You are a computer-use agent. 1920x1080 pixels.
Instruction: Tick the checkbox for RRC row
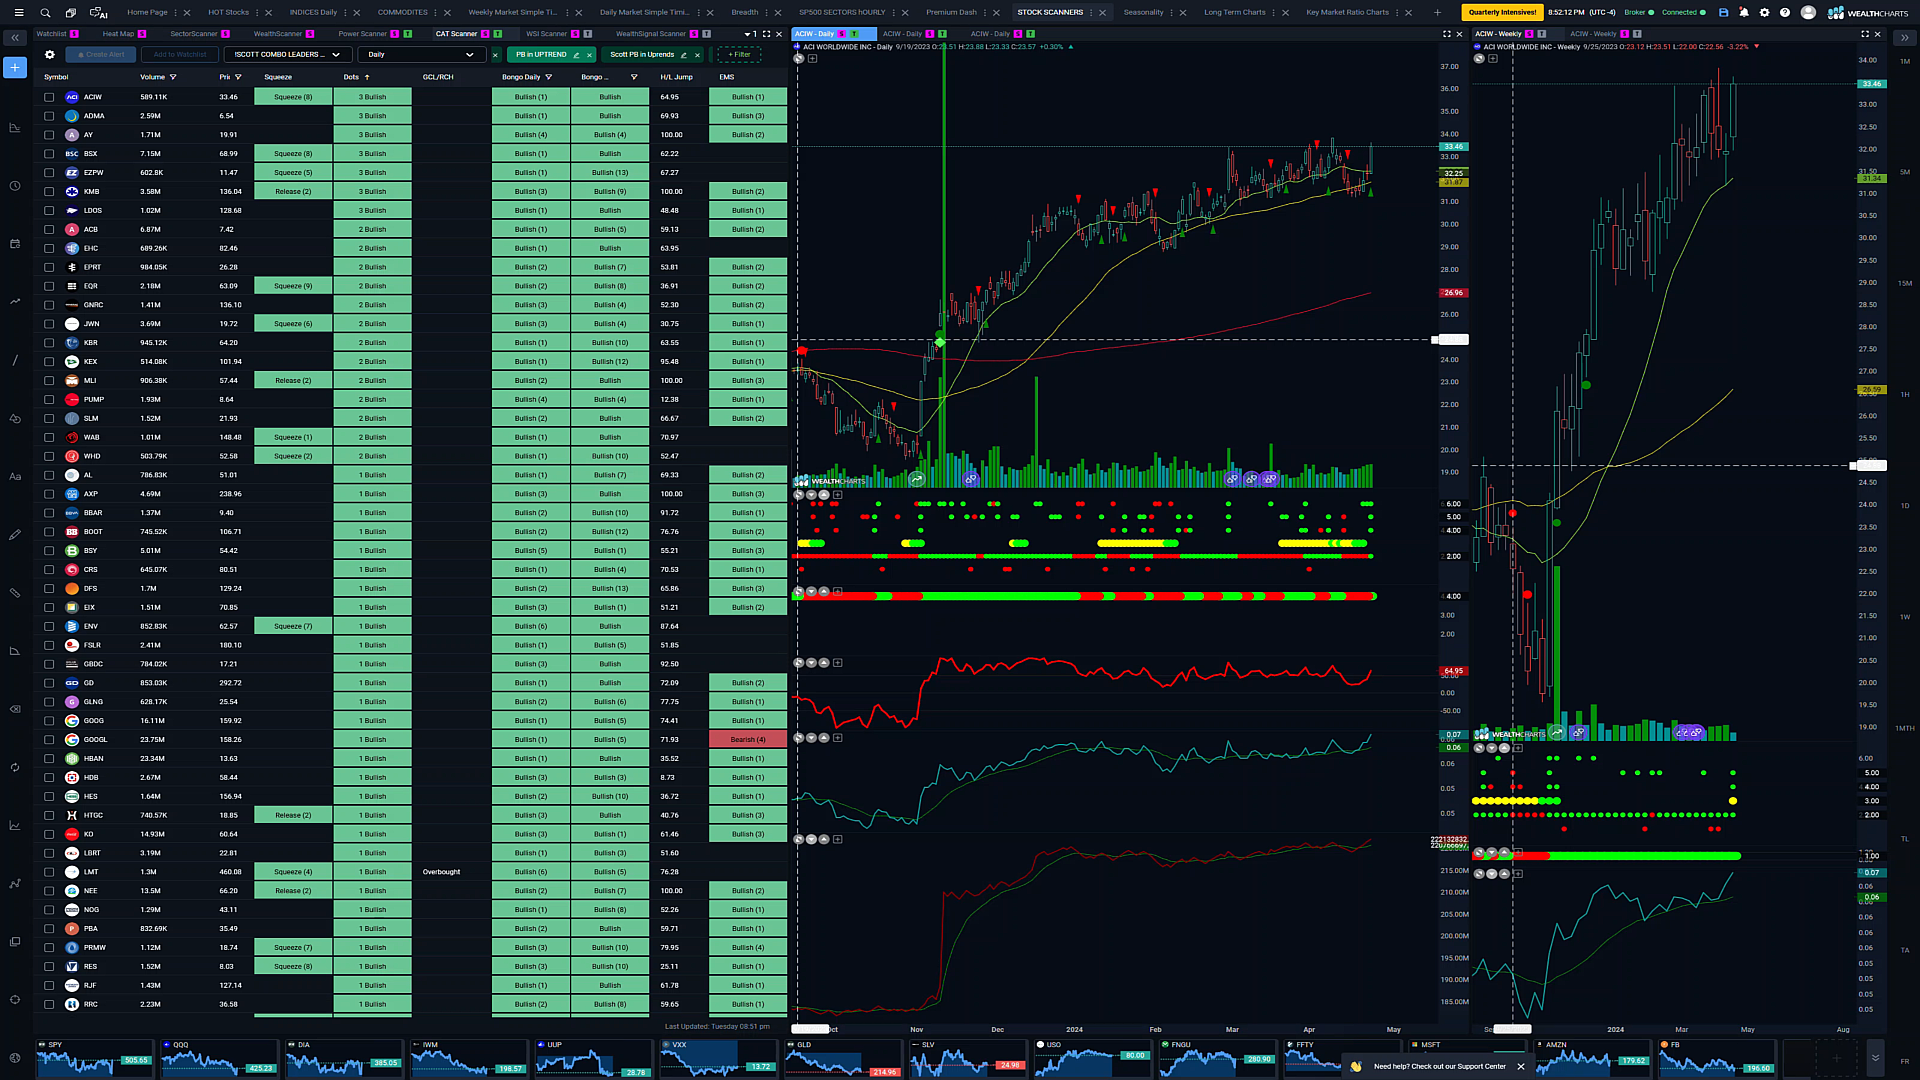click(x=49, y=1004)
